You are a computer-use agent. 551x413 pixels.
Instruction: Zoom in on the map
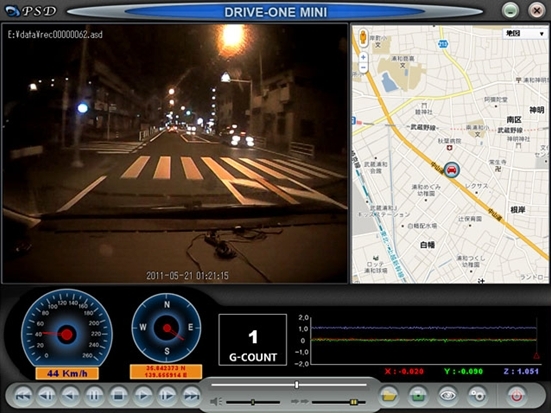point(363,57)
